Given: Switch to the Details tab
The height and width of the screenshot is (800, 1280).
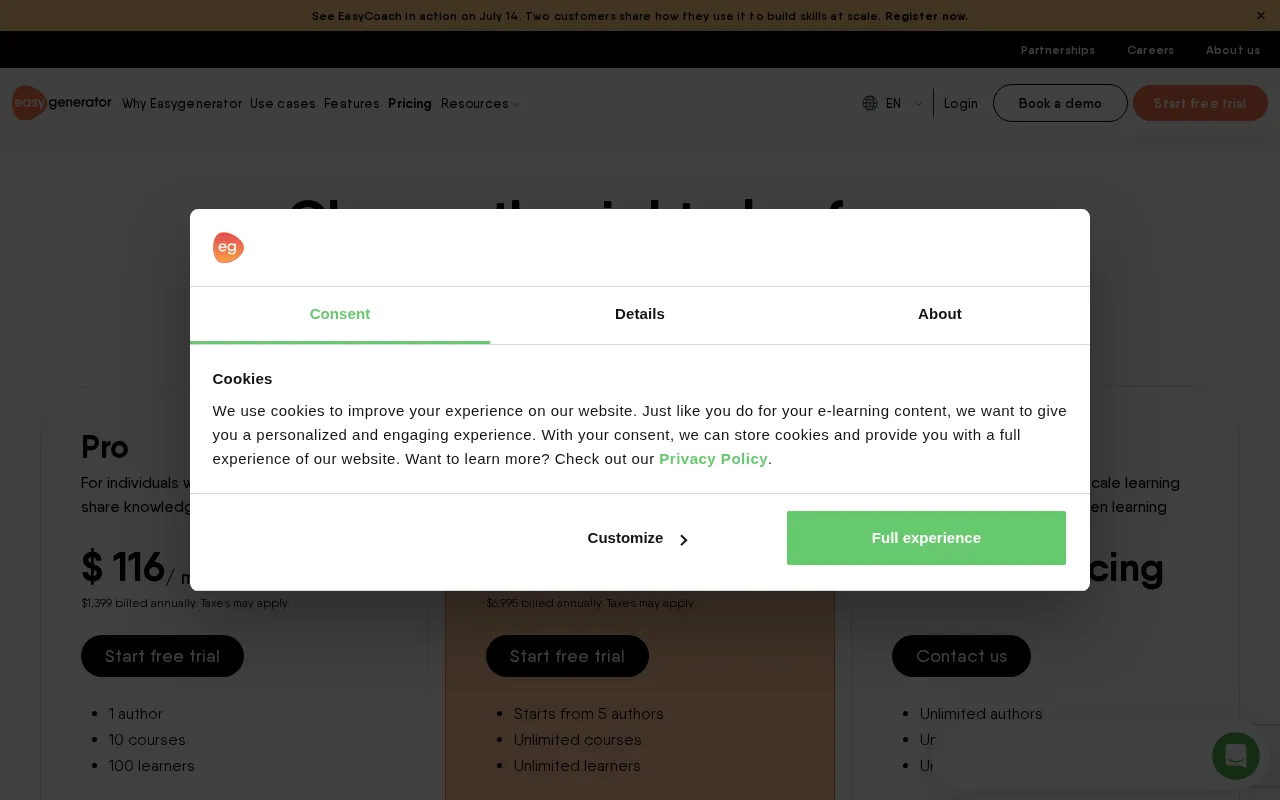Looking at the screenshot, I should point(640,314).
